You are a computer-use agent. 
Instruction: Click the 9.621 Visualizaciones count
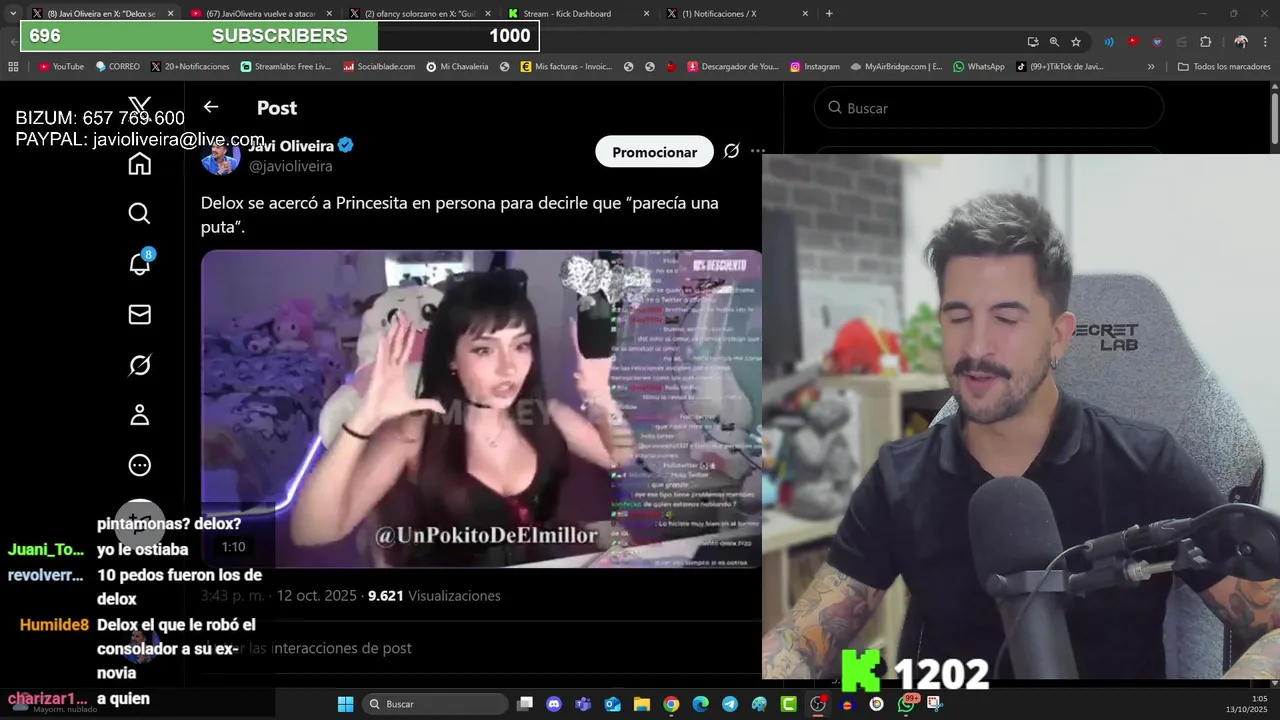point(434,595)
